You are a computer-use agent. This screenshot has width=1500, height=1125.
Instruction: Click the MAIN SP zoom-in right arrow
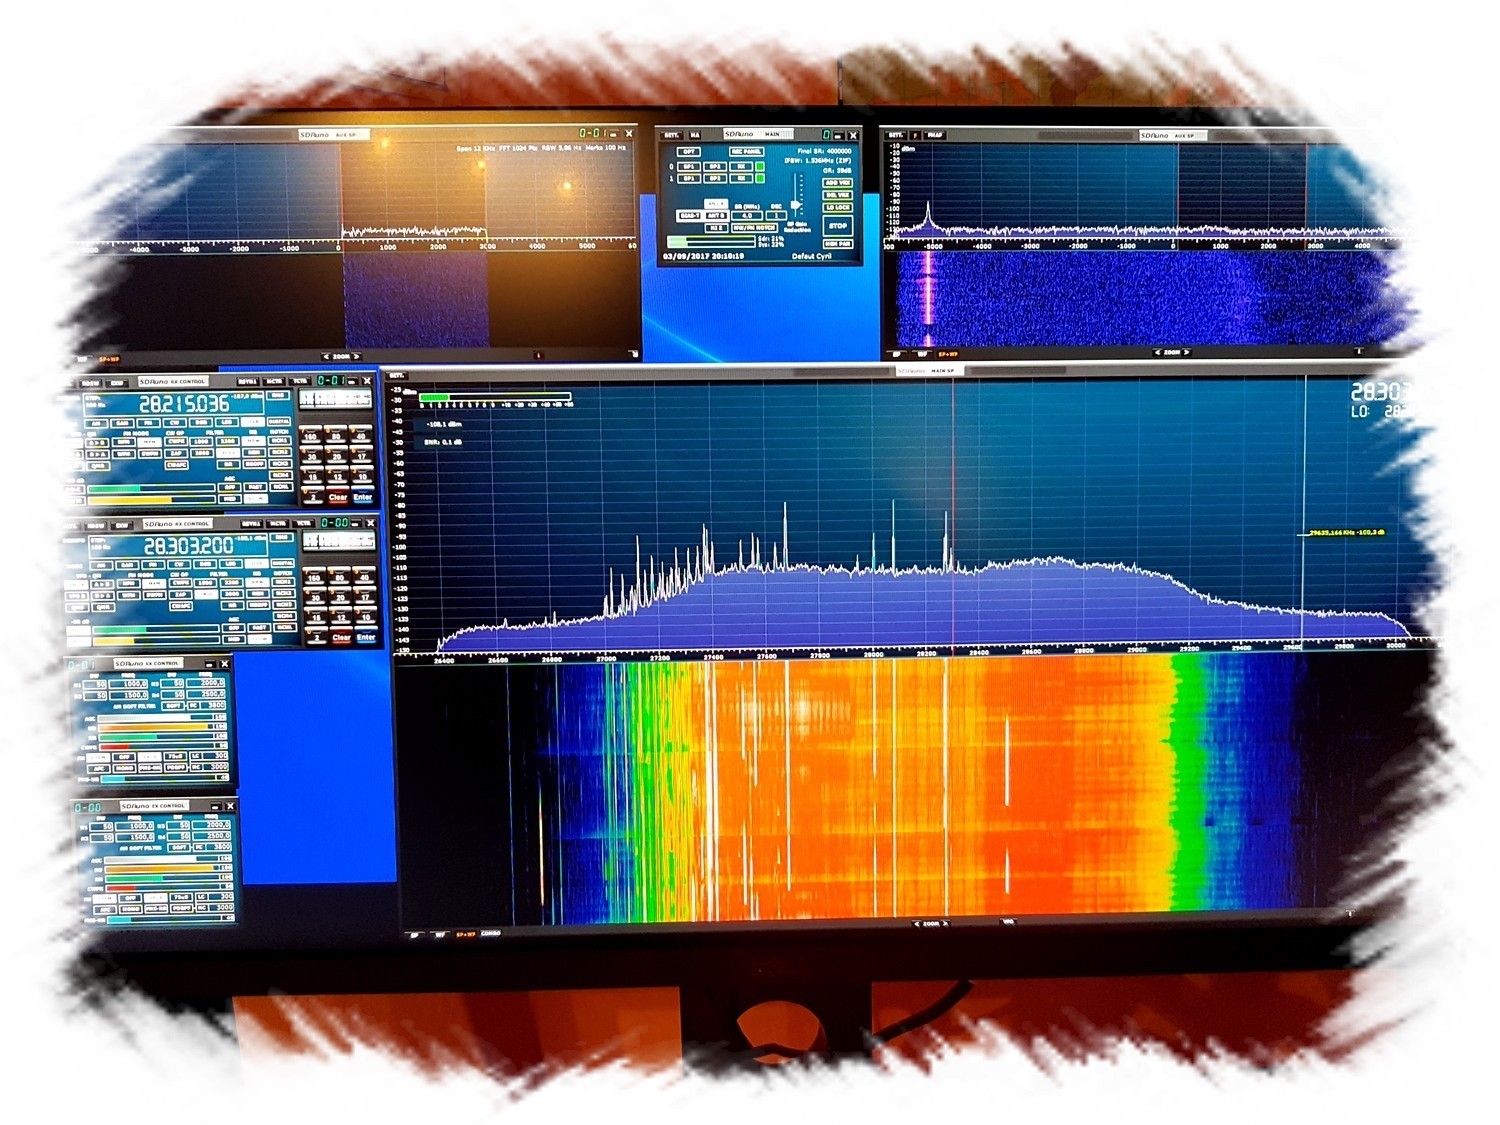click(x=945, y=923)
